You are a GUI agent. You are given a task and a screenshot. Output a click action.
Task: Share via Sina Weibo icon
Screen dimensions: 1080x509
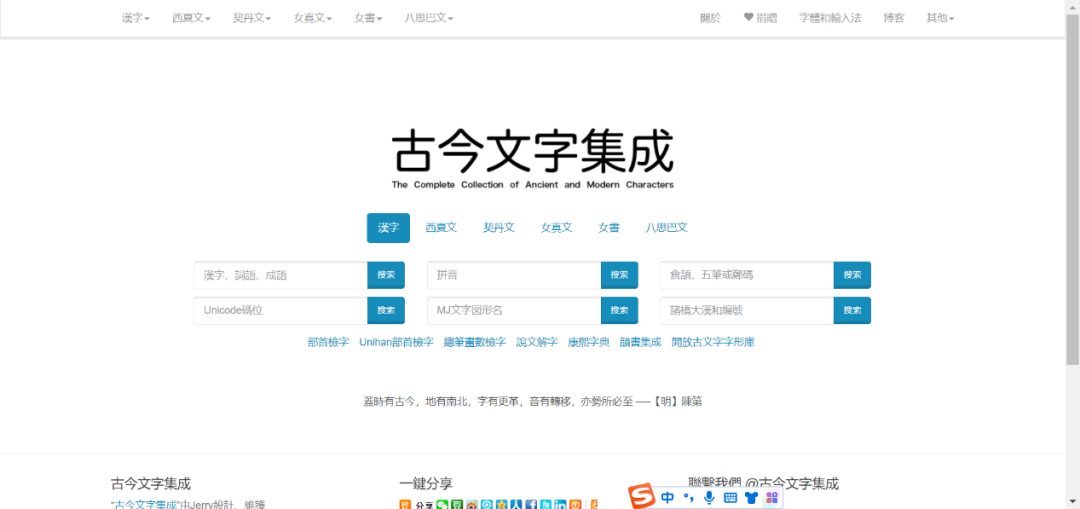click(472, 505)
